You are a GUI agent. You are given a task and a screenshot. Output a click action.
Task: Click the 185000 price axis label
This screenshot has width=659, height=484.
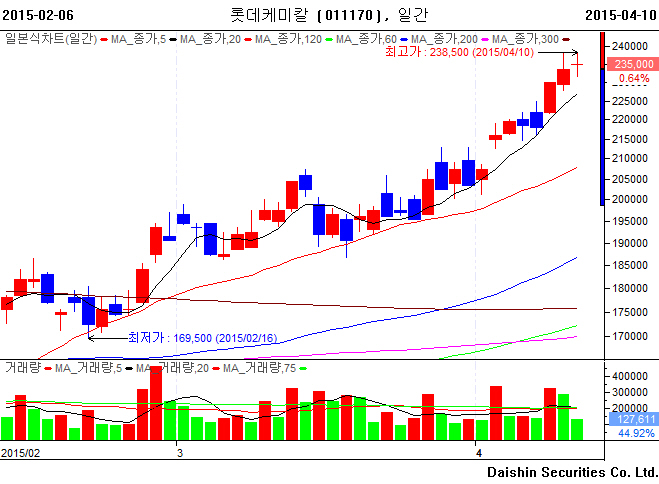click(x=630, y=265)
